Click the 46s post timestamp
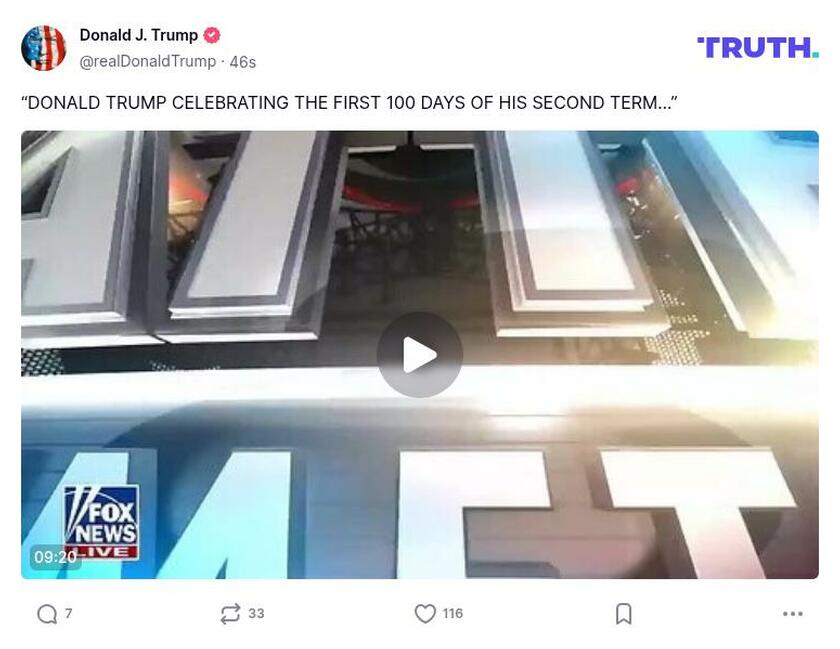The height and width of the screenshot is (649, 840). 243,62
